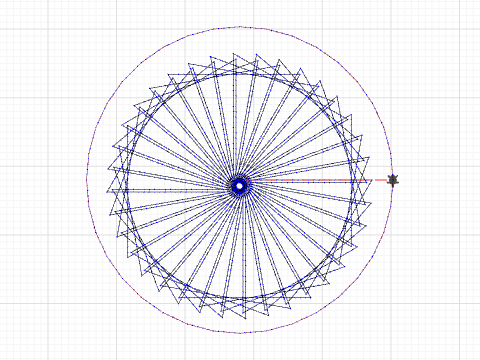This screenshot has height=360, width=480.
Task: Click the bottommost point of the outer circle
Action: [x=240, y=332]
